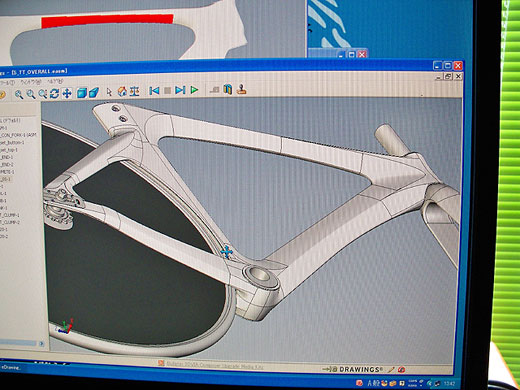Open the Stamp tool icon
The height and width of the screenshot is (390, 520).
[x=242, y=89]
